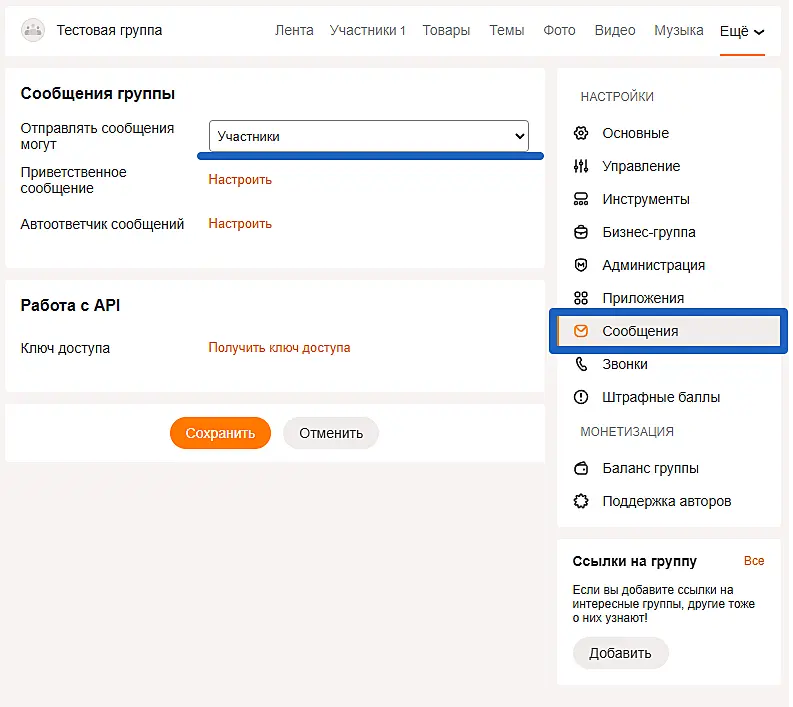Image resolution: width=793 pixels, height=707 pixels.
Task: Go to the Товары tab
Action: tap(446, 30)
